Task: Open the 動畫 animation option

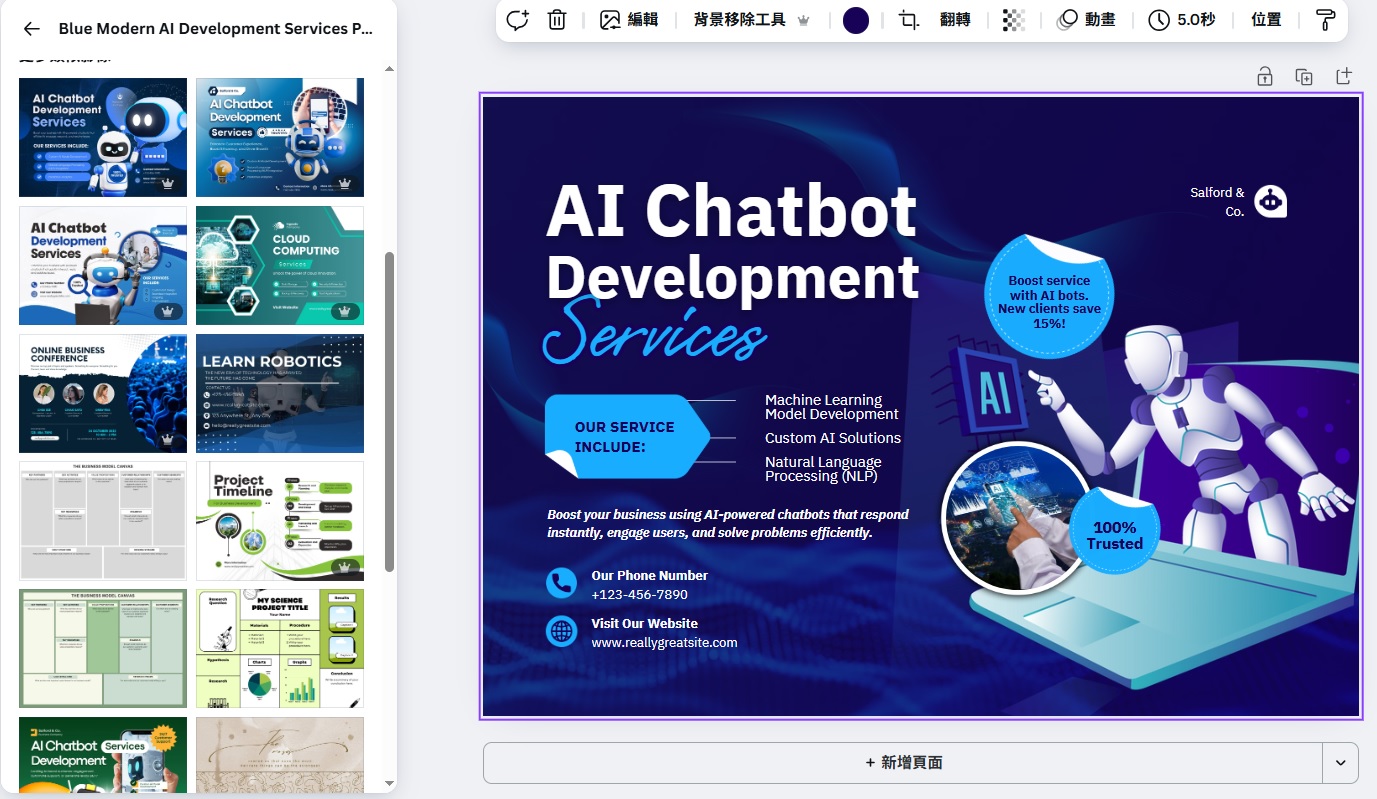Action: (1086, 19)
